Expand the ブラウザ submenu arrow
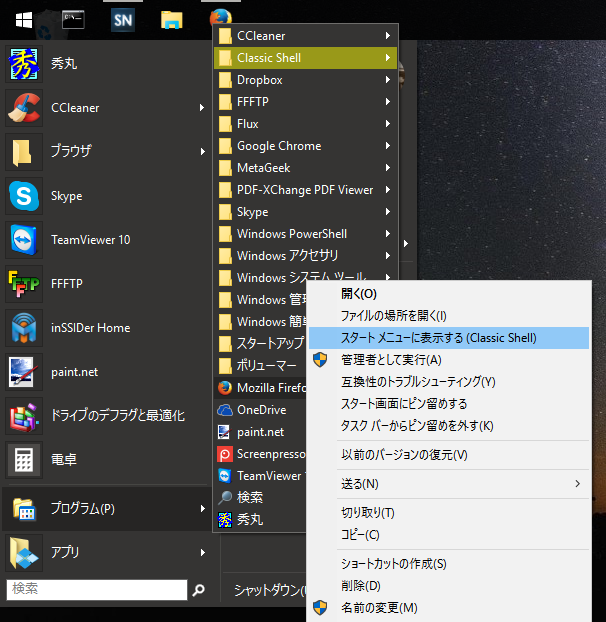 (202, 152)
